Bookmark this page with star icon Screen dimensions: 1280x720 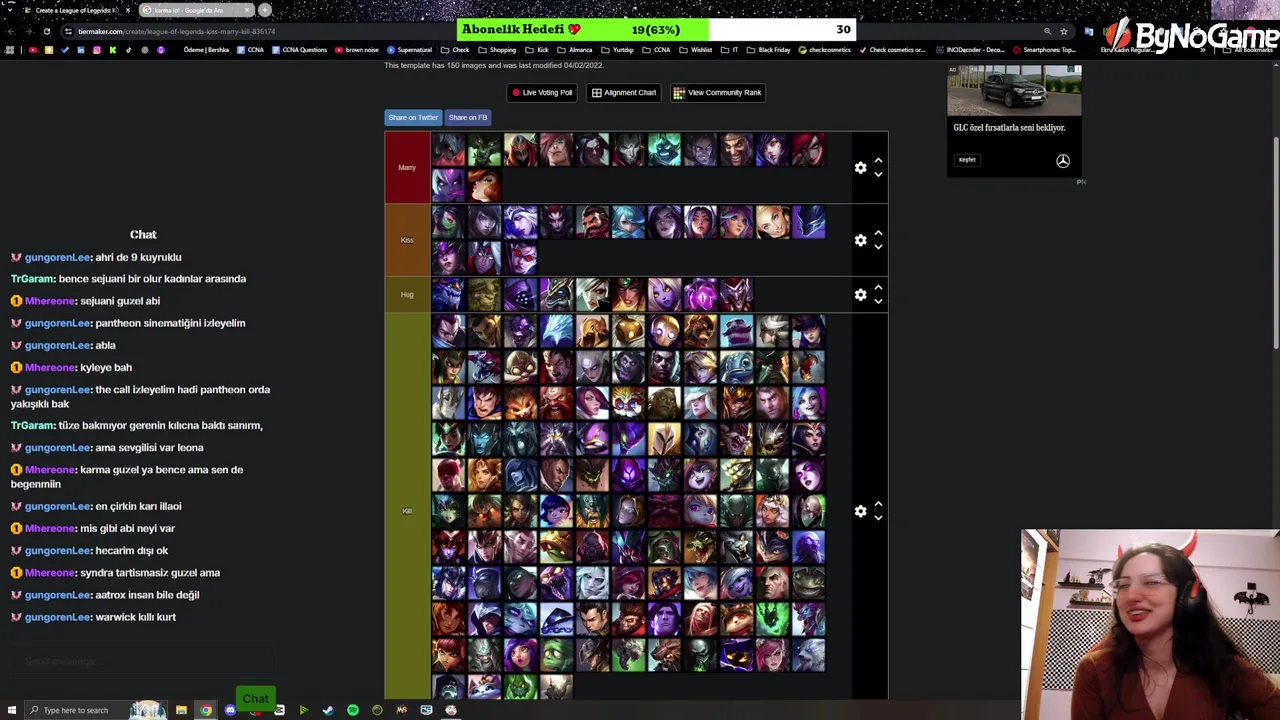[x=1063, y=31]
